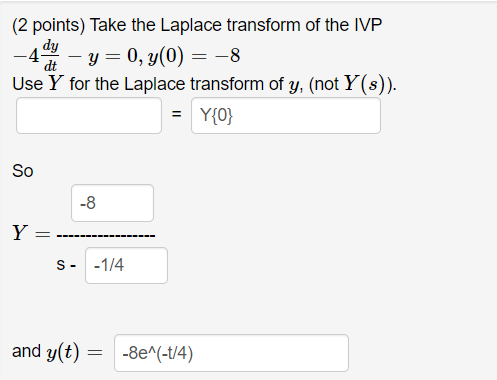Click the "(not Y(s))" note
Viewport: 497px width, 380px height.
coord(353,83)
